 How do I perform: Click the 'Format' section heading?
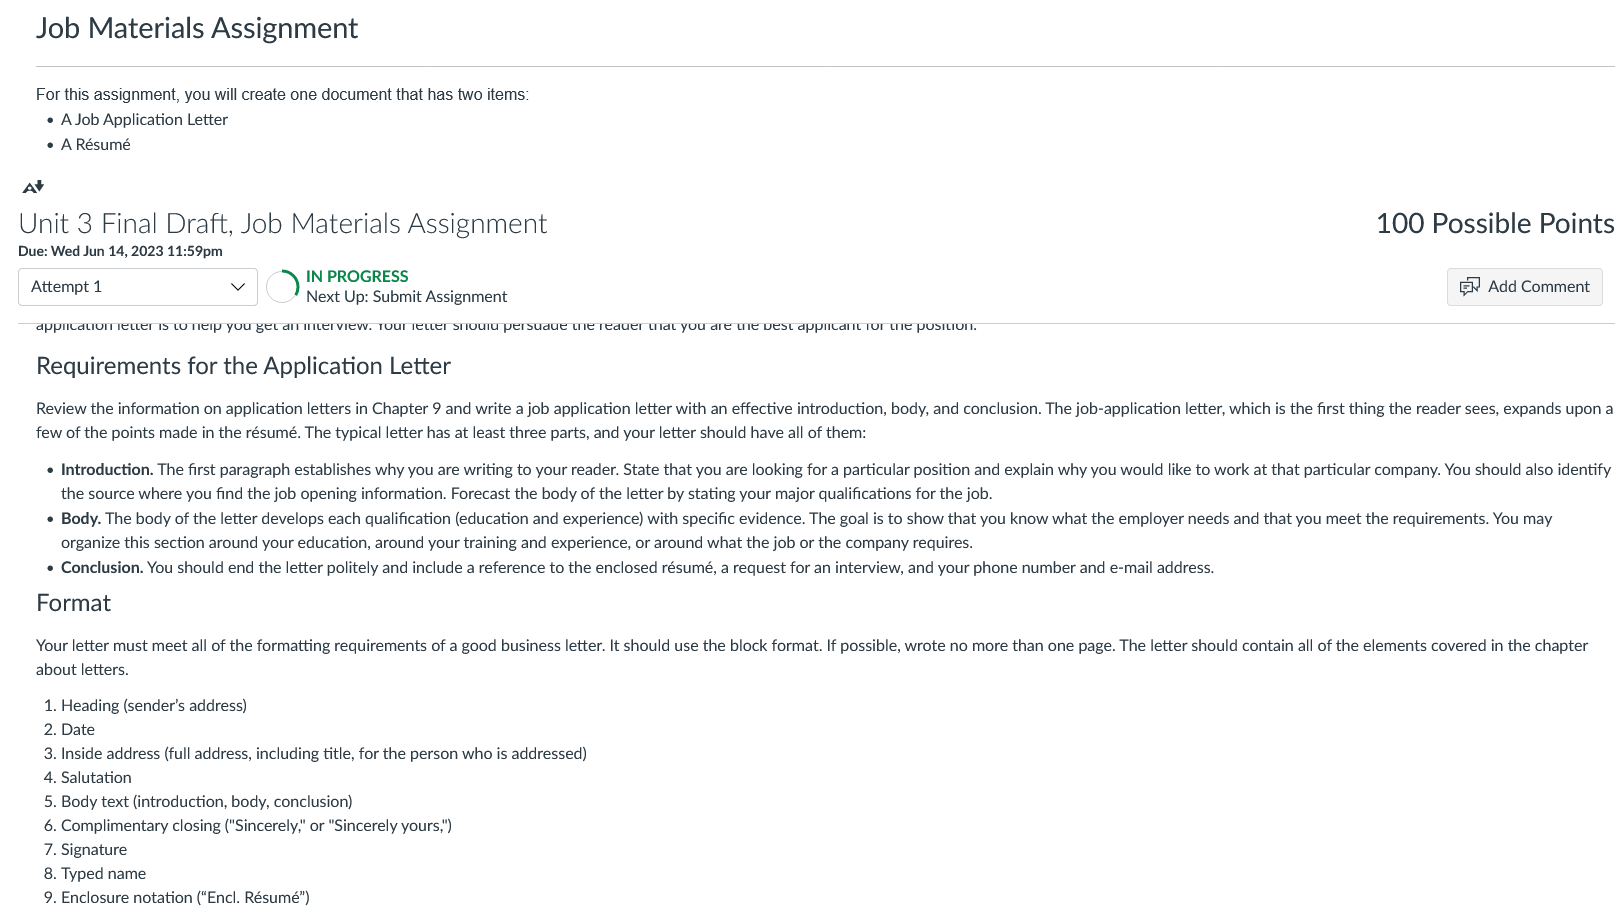[x=73, y=603]
